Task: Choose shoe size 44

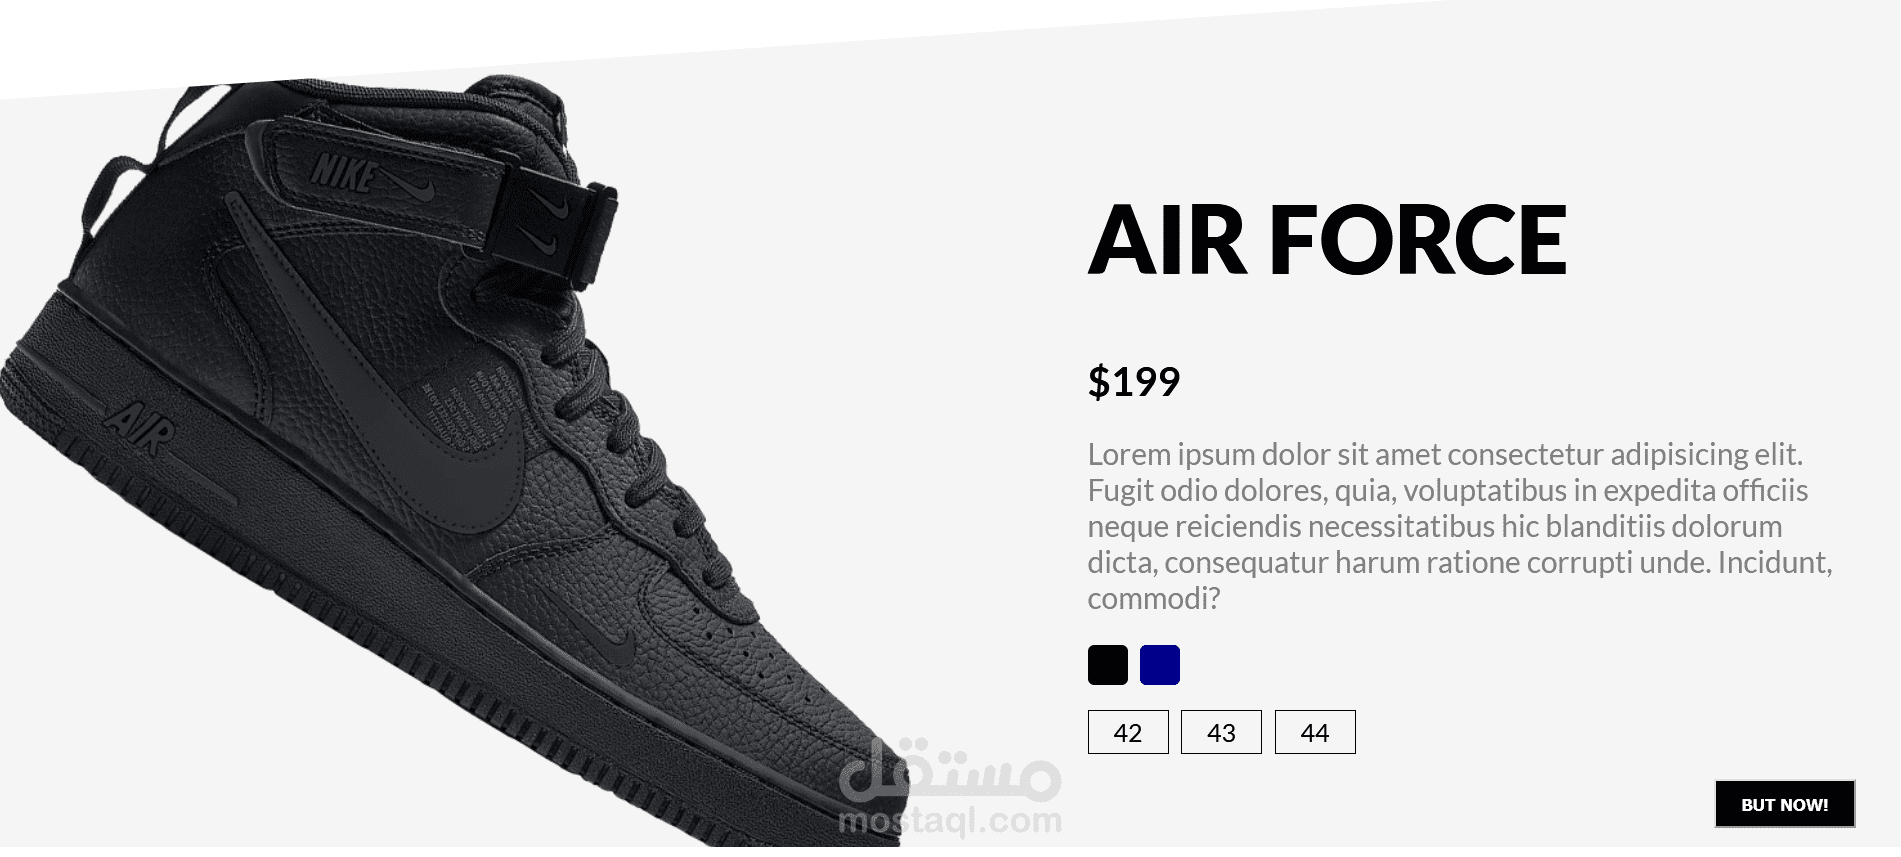Action: tap(1315, 732)
